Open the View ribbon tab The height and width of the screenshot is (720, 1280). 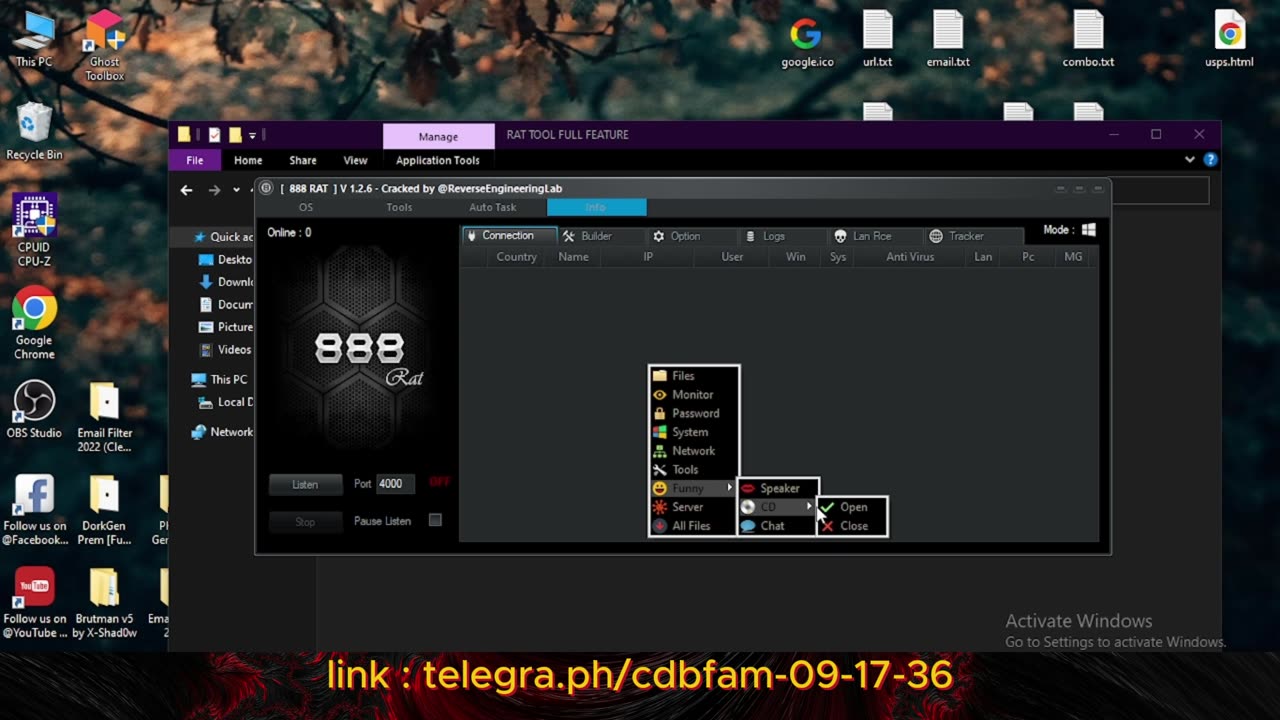tap(356, 160)
